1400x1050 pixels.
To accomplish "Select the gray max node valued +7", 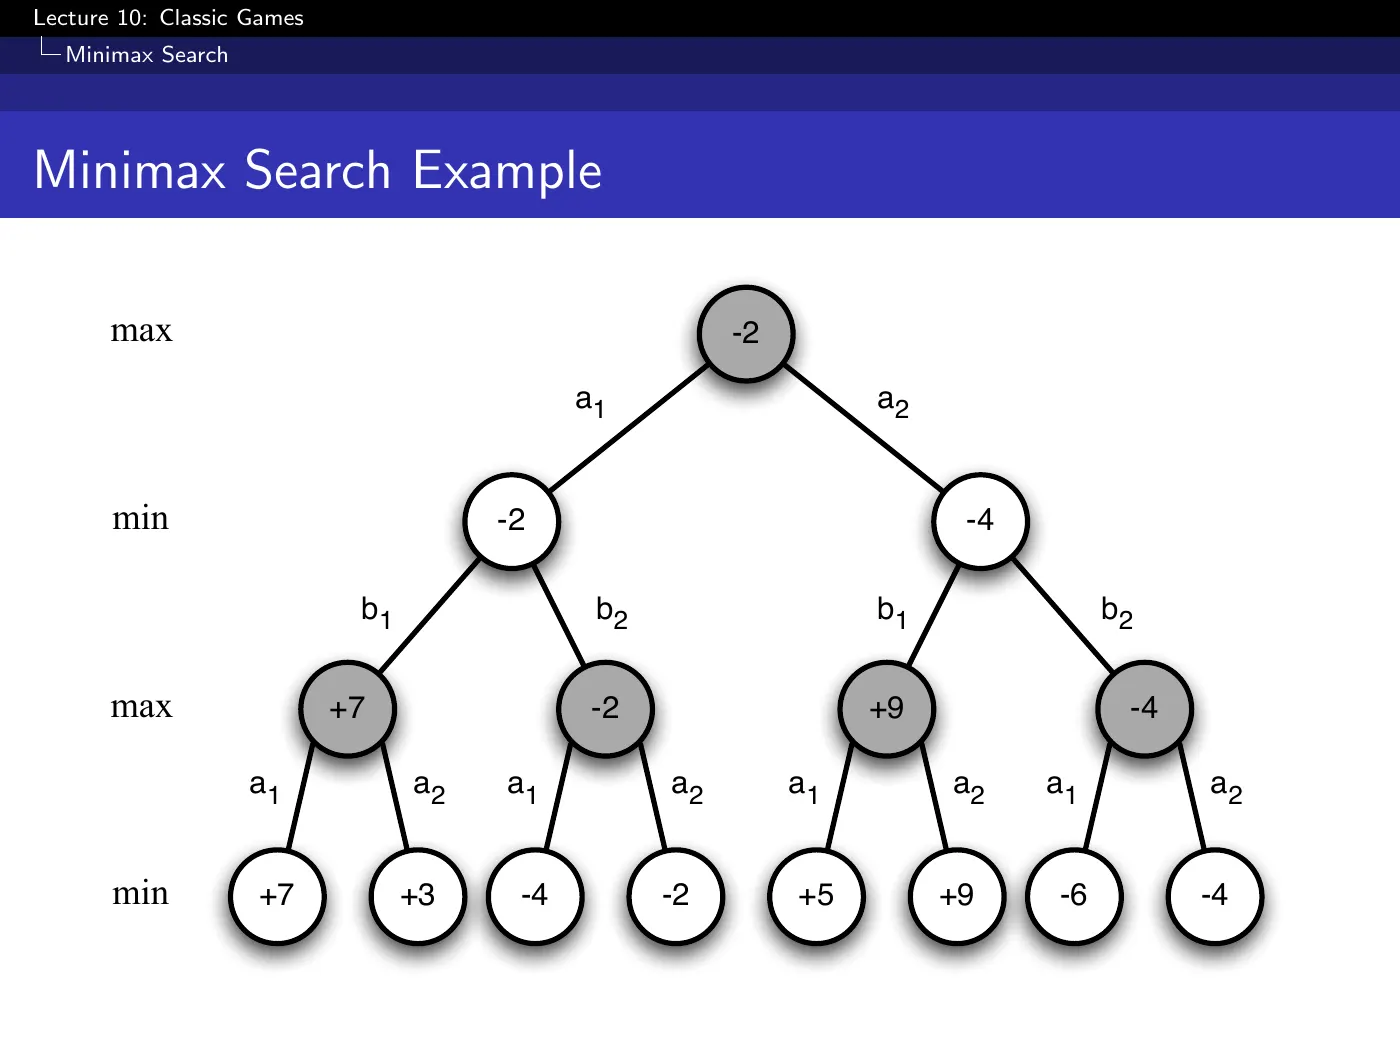I will pyautogui.click(x=348, y=708).
